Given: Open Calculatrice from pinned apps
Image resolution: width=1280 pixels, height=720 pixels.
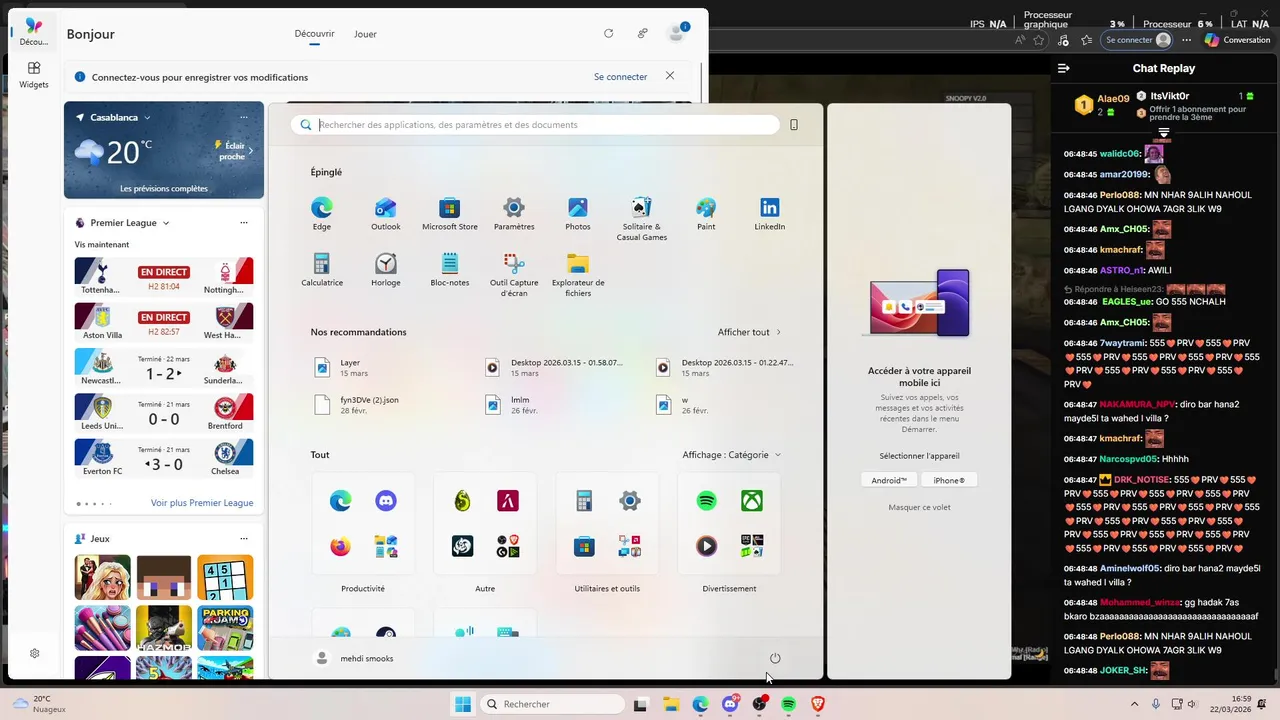Looking at the screenshot, I should coord(322,270).
